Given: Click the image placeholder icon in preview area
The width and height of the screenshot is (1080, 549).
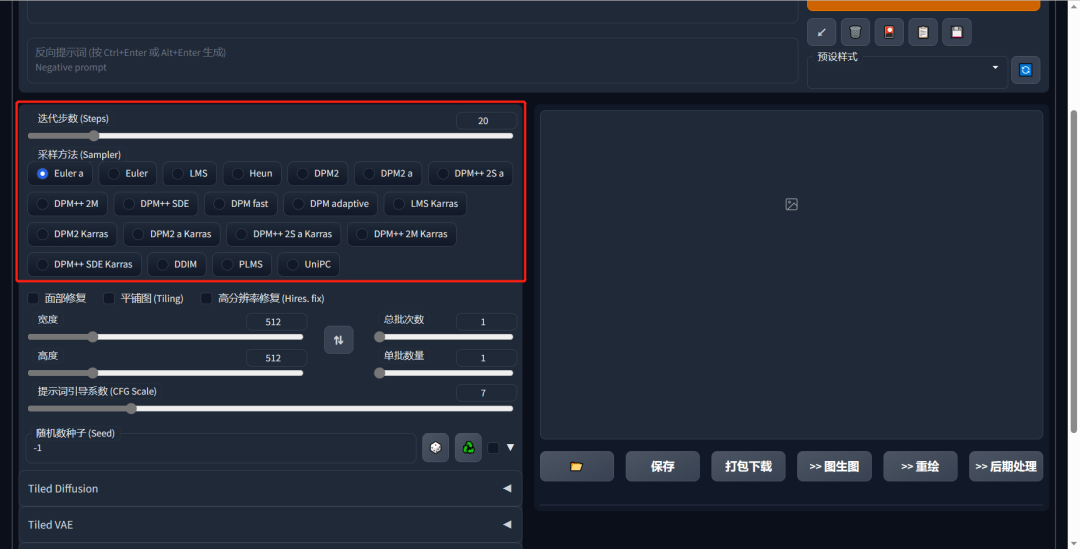Looking at the screenshot, I should tap(791, 204).
